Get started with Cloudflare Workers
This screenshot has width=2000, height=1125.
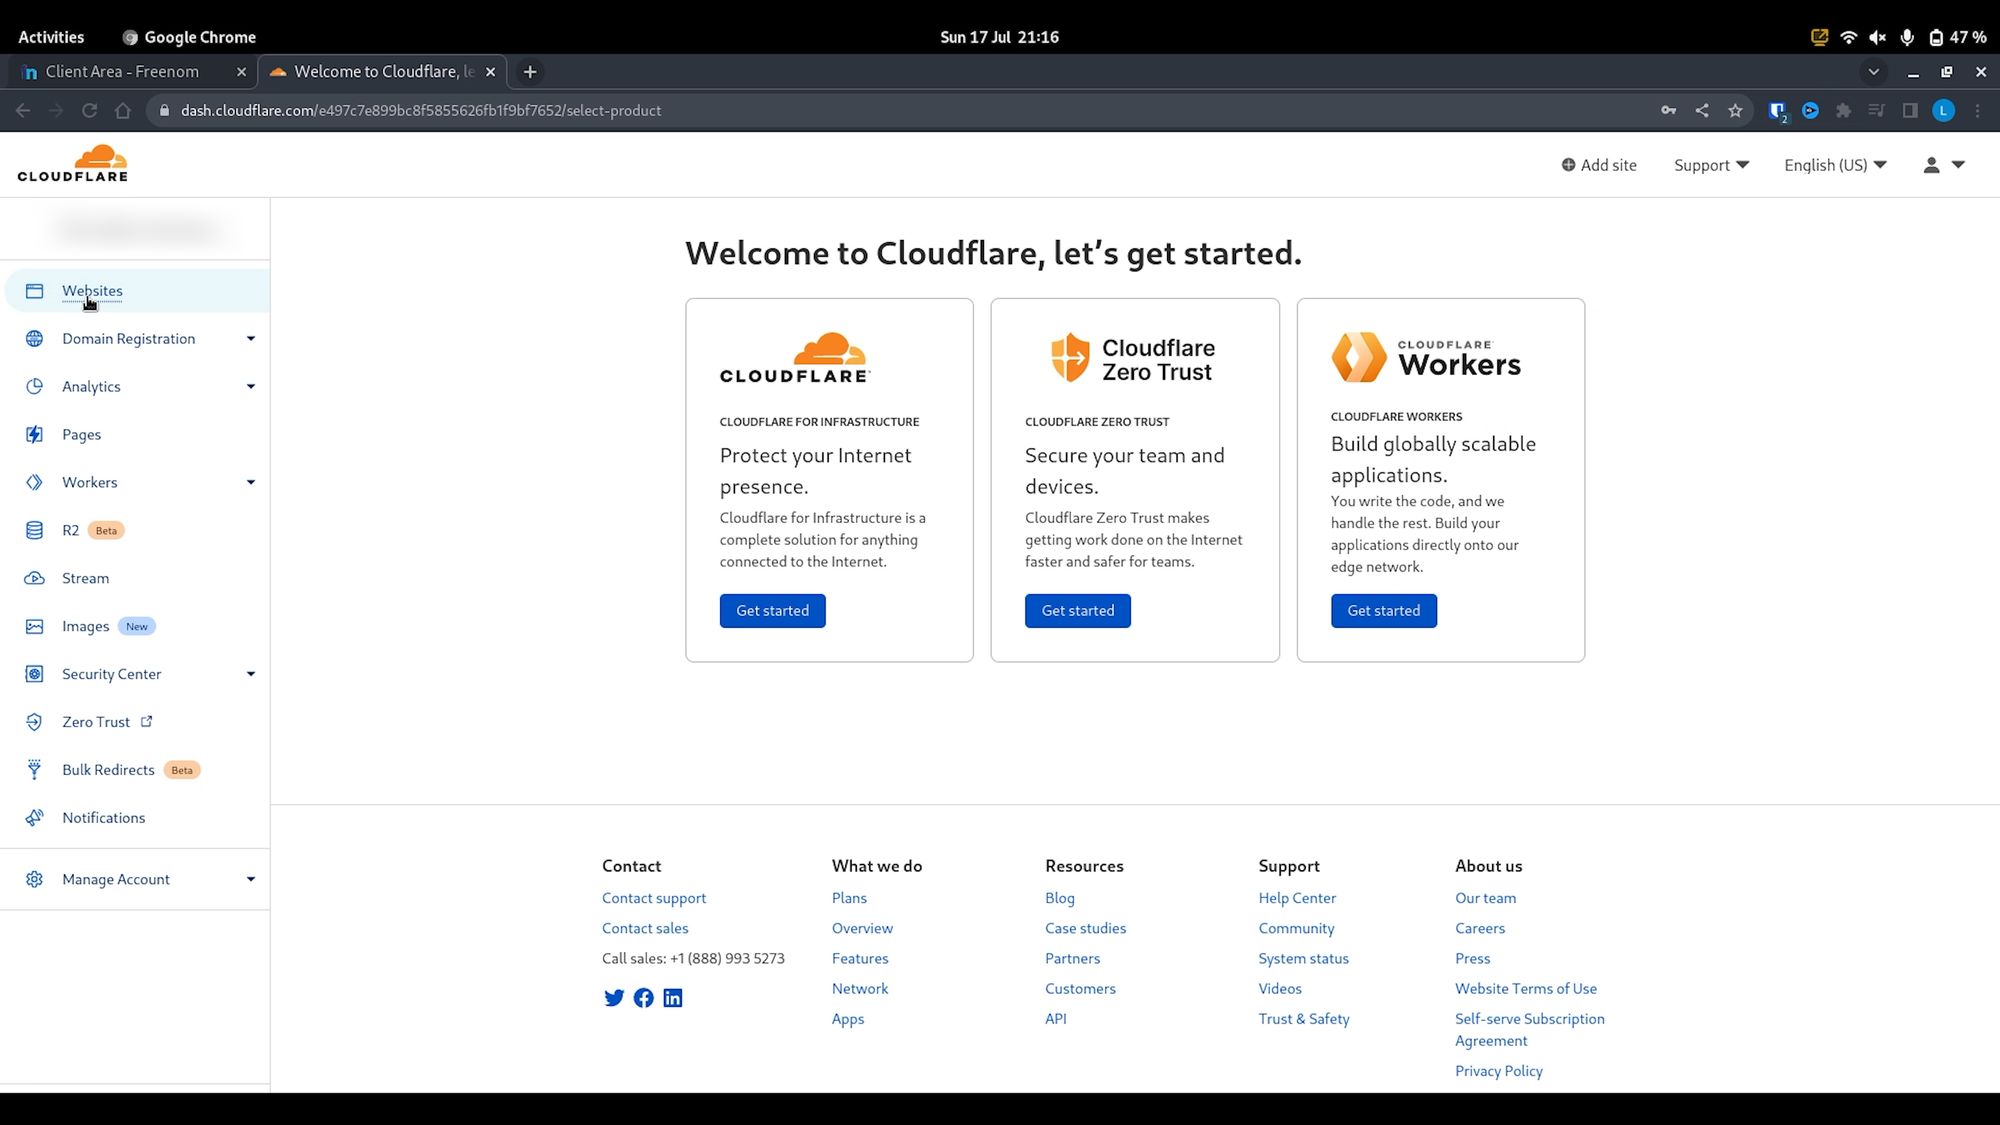(1383, 611)
